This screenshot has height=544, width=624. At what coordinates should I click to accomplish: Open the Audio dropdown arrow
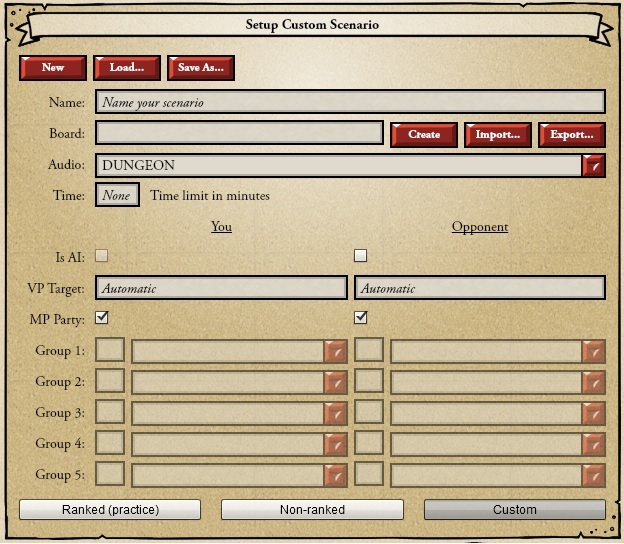(594, 166)
